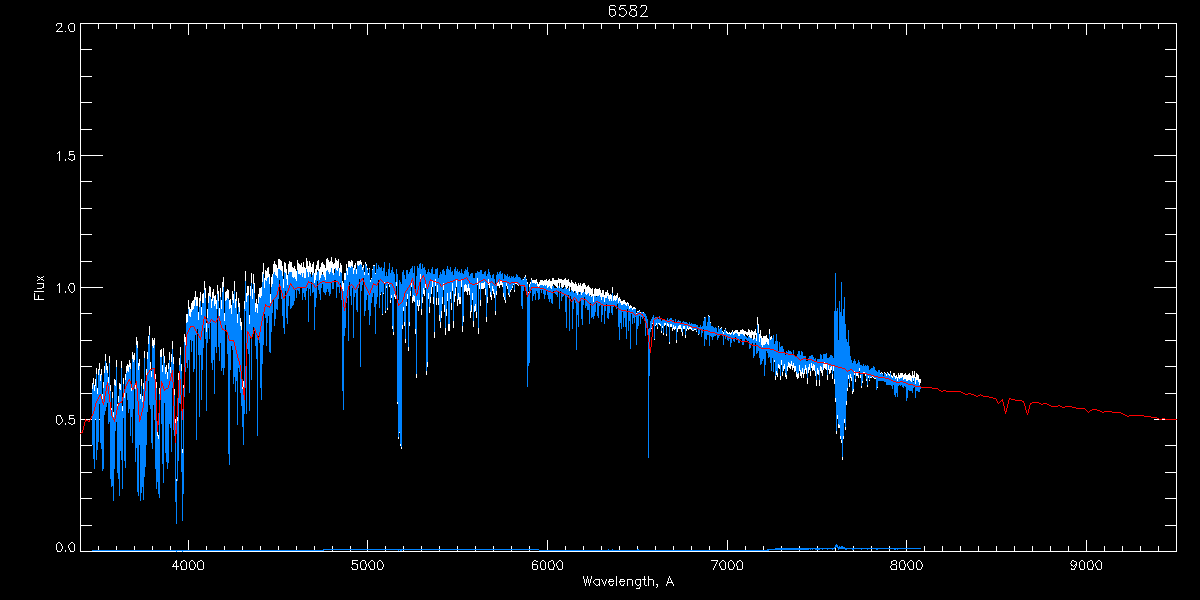Click x-axis tick label 5000
1200x600 pixels.
pos(368,566)
